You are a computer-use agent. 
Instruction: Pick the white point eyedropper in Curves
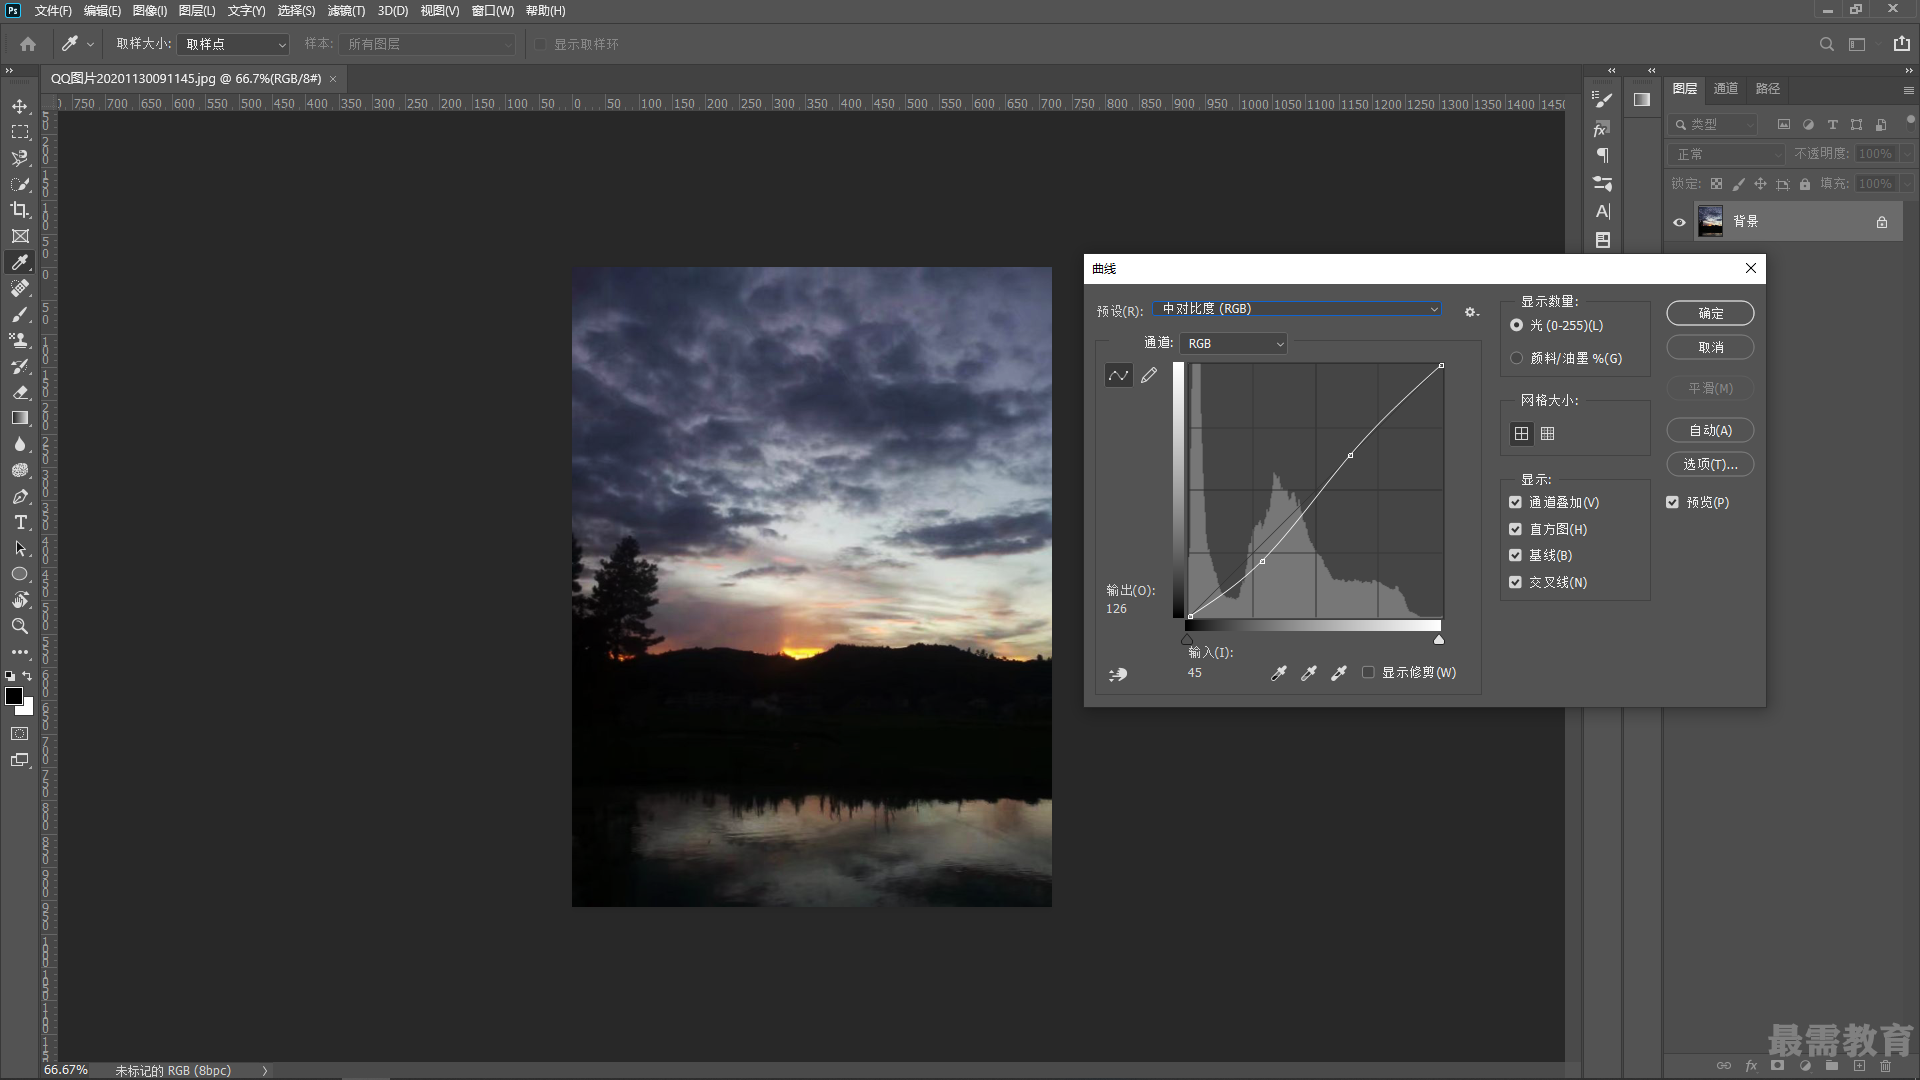click(x=1338, y=673)
